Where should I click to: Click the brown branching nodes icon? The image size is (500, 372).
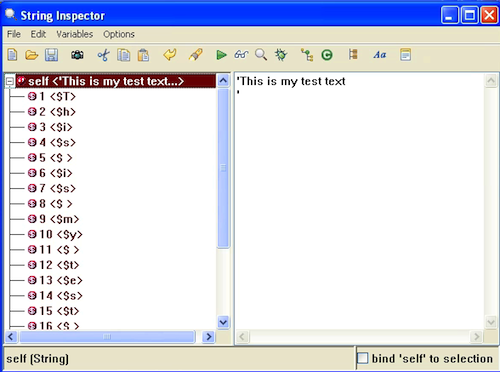point(353,54)
